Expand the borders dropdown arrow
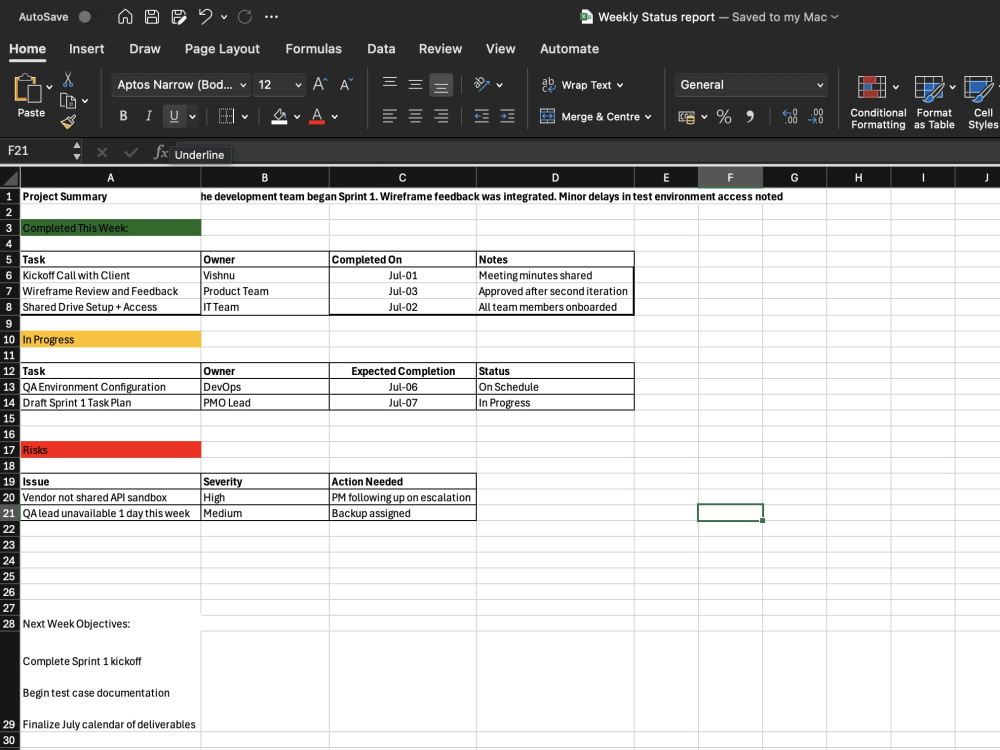Image resolution: width=1000 pixels, height=750 pixels. click(245, 117)
